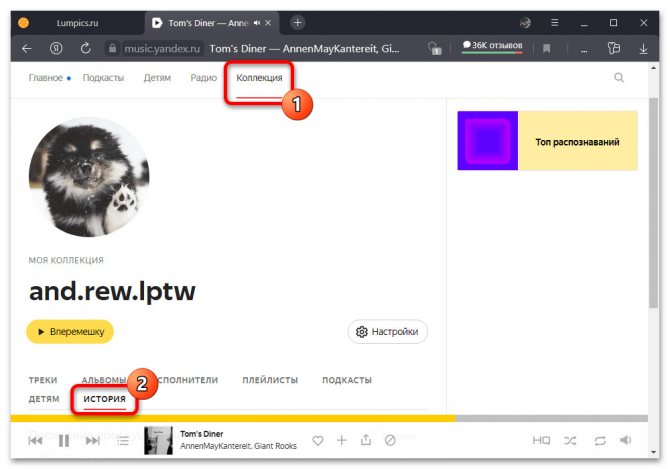The image size is (670, 469).
Task: Open the Плейлисты section
Action: (x=270, y=380)
